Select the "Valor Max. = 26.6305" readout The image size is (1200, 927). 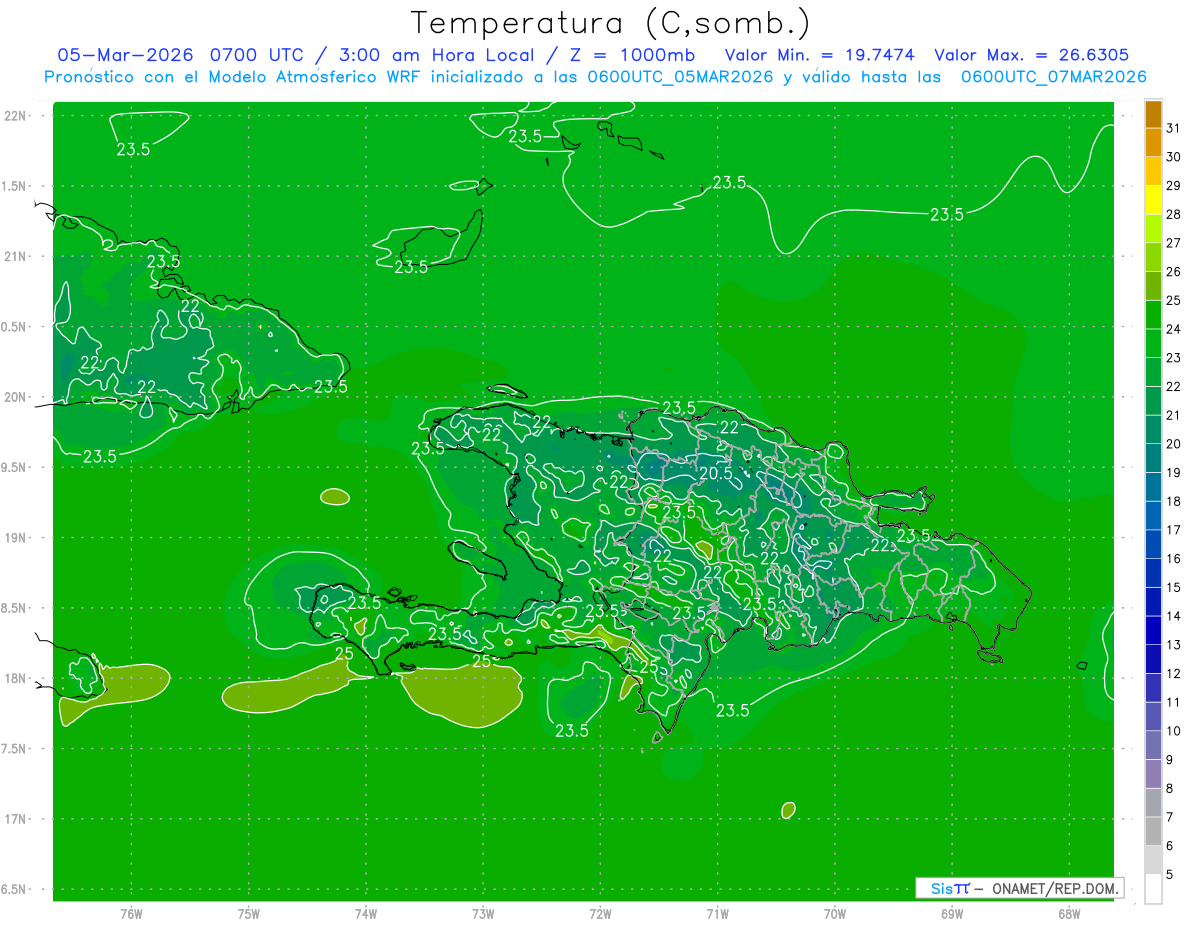coord(1031,55)
